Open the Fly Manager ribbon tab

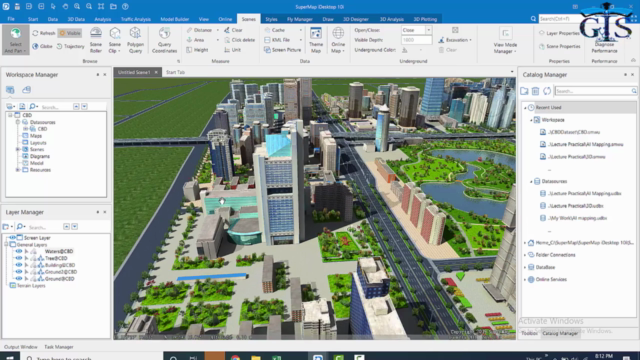point(300,19)
